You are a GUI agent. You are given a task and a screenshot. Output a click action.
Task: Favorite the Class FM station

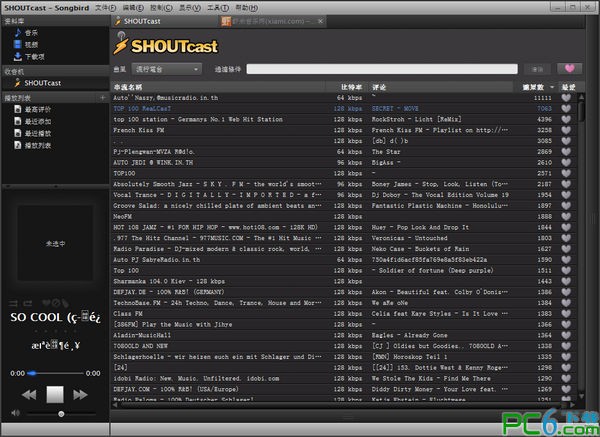point(566,314)
